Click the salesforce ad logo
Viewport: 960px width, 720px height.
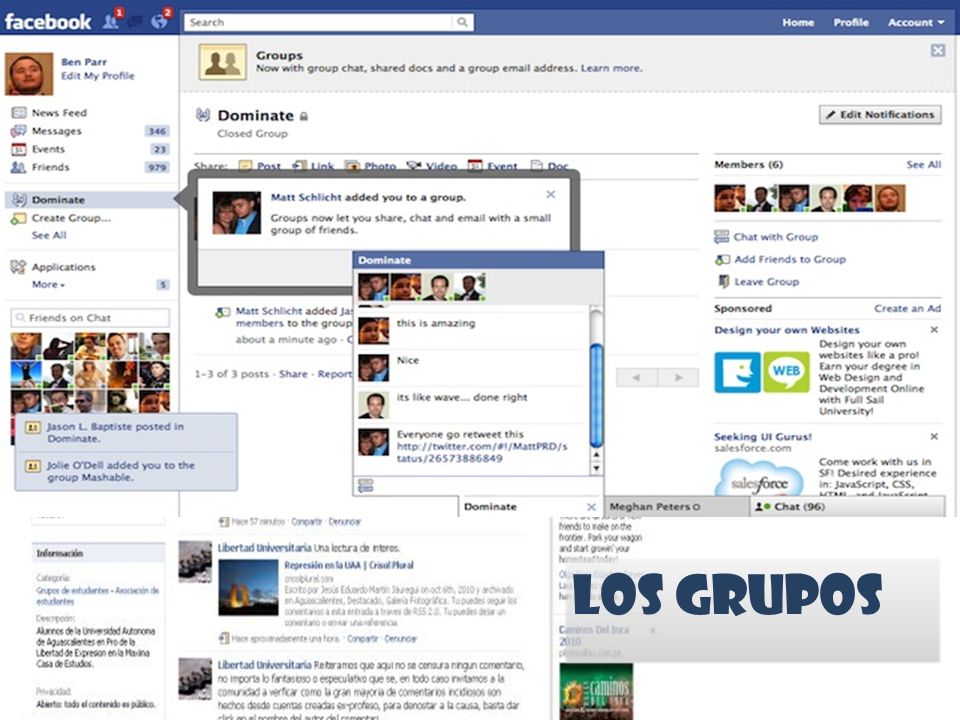pos(760,478)
